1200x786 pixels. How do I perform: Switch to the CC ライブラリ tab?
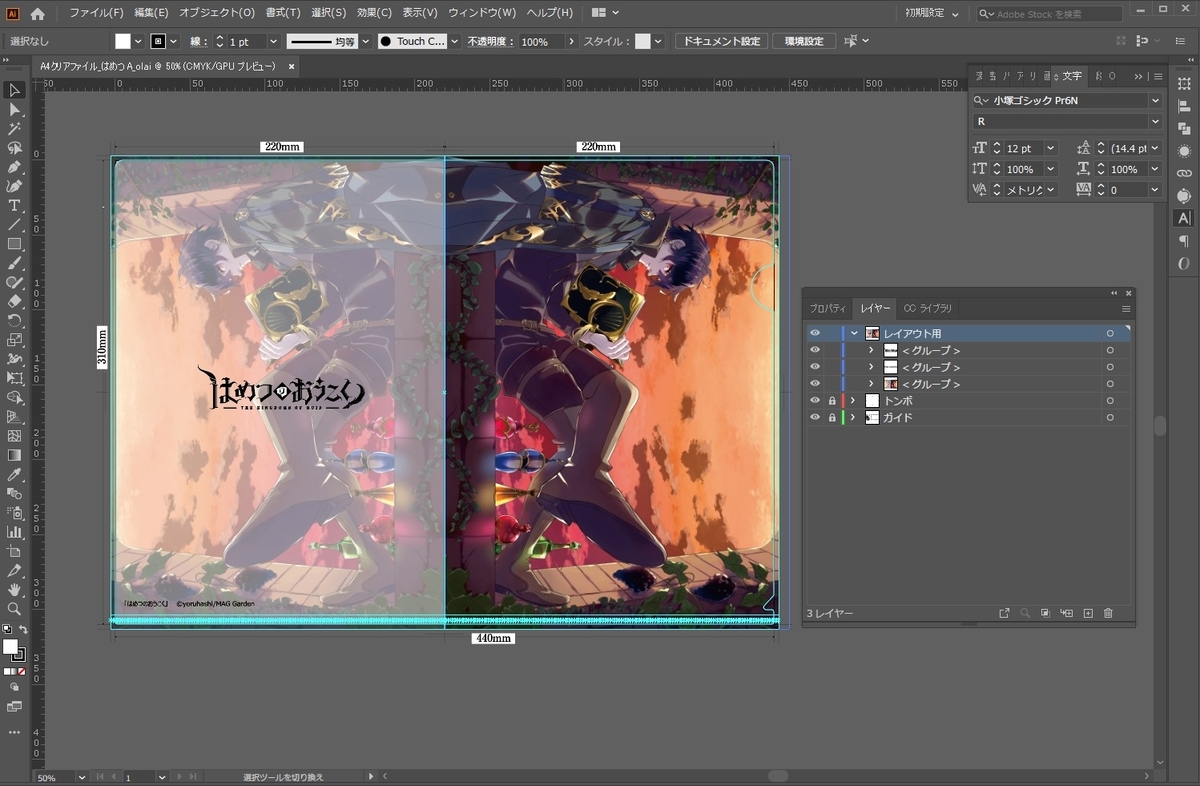[928, 308]
